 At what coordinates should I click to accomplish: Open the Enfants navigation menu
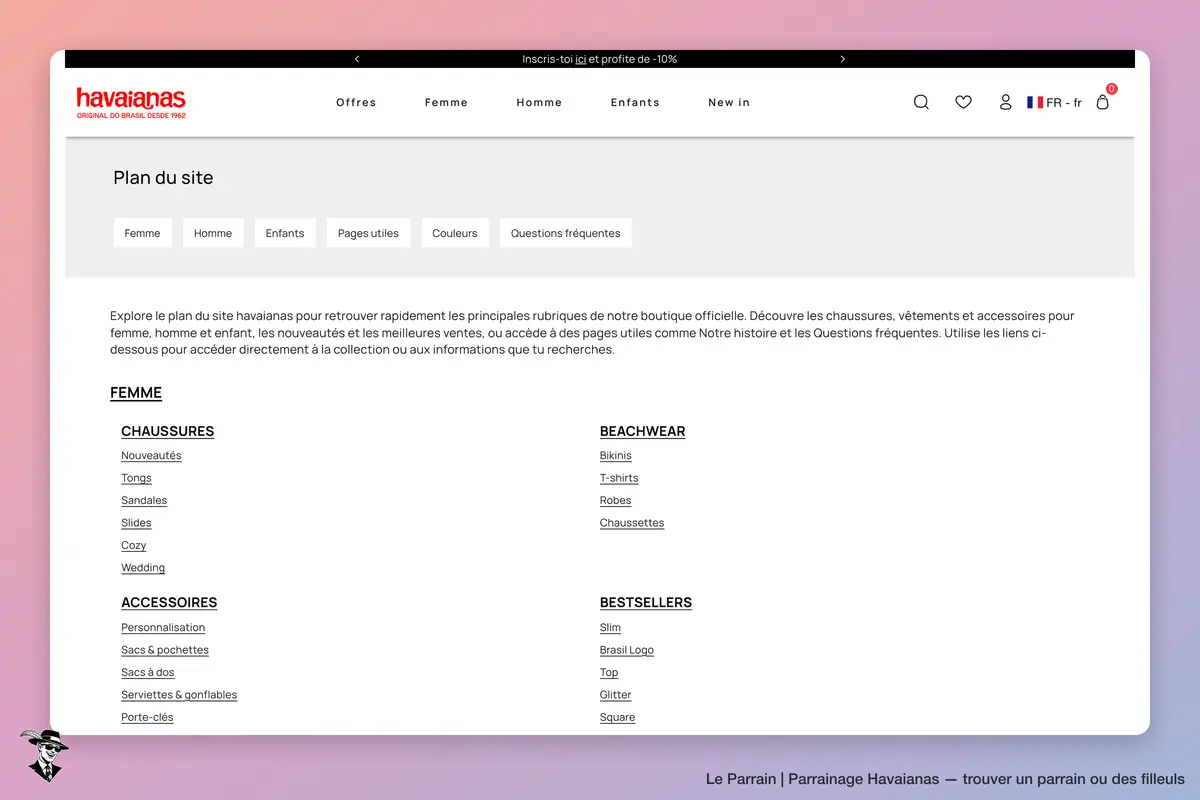[635, 102]
